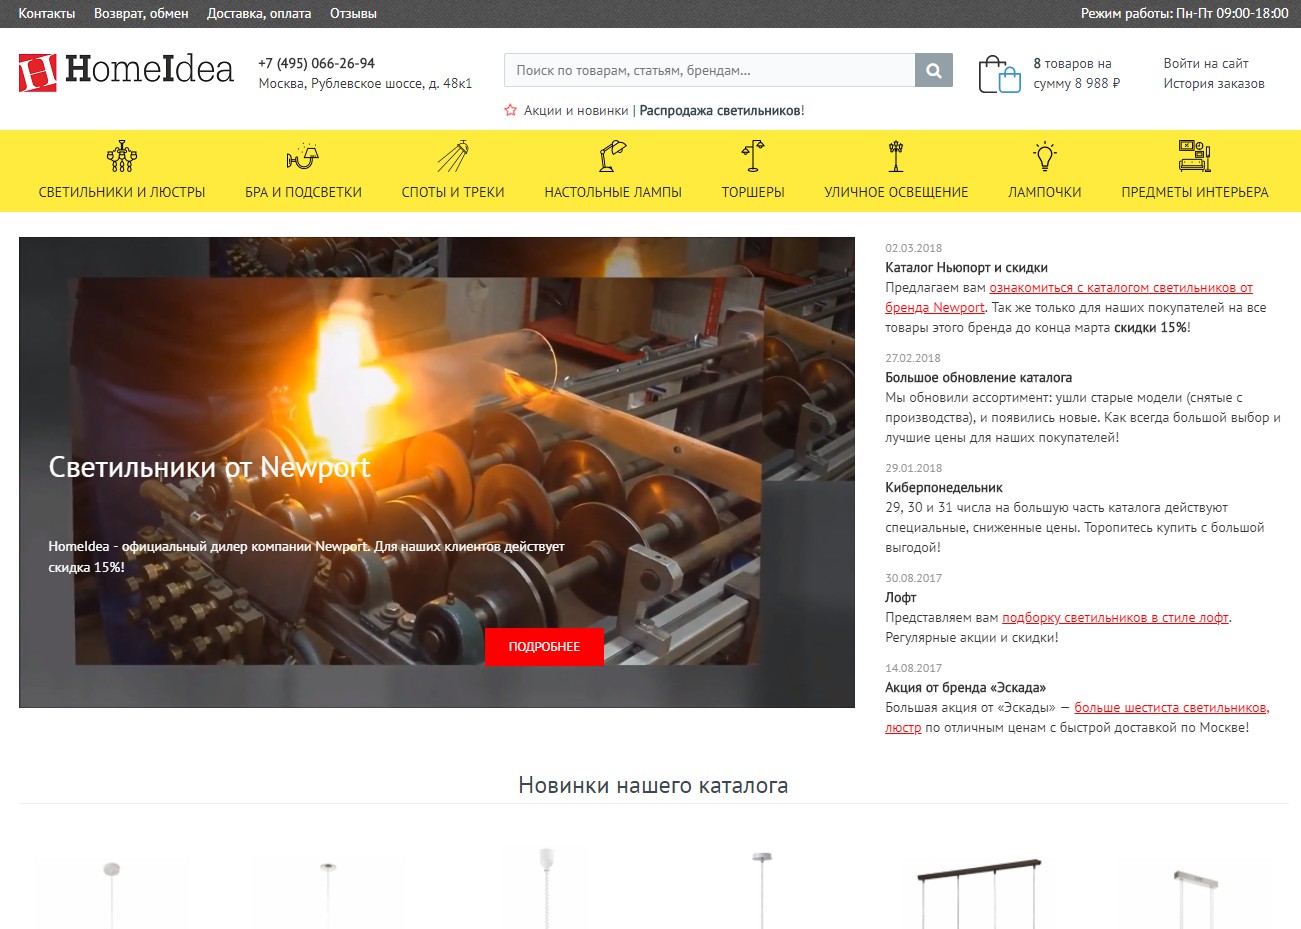The width and height of the screenshot is (1301, 929).
Task: Click the search field for products and brands
Action: [709, 71]
